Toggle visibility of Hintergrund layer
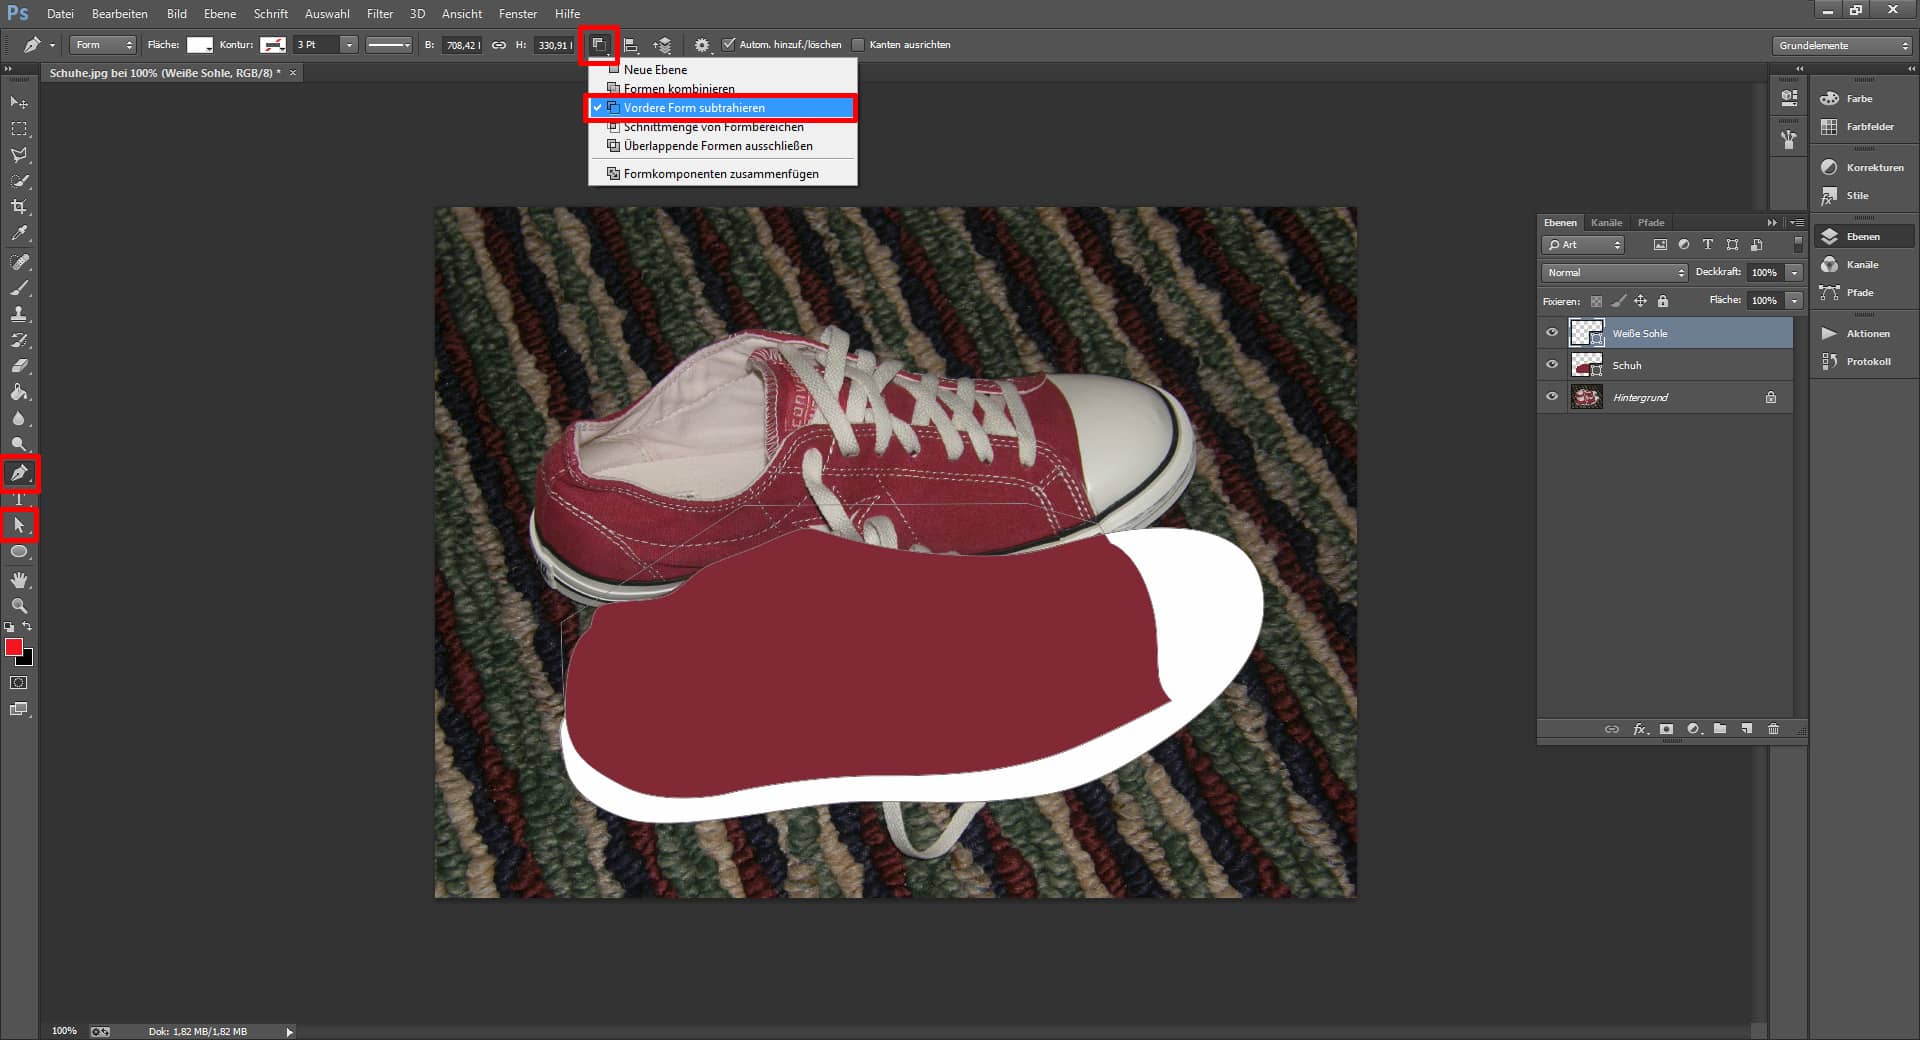1920x1040 pixels. pos(1552,397)
